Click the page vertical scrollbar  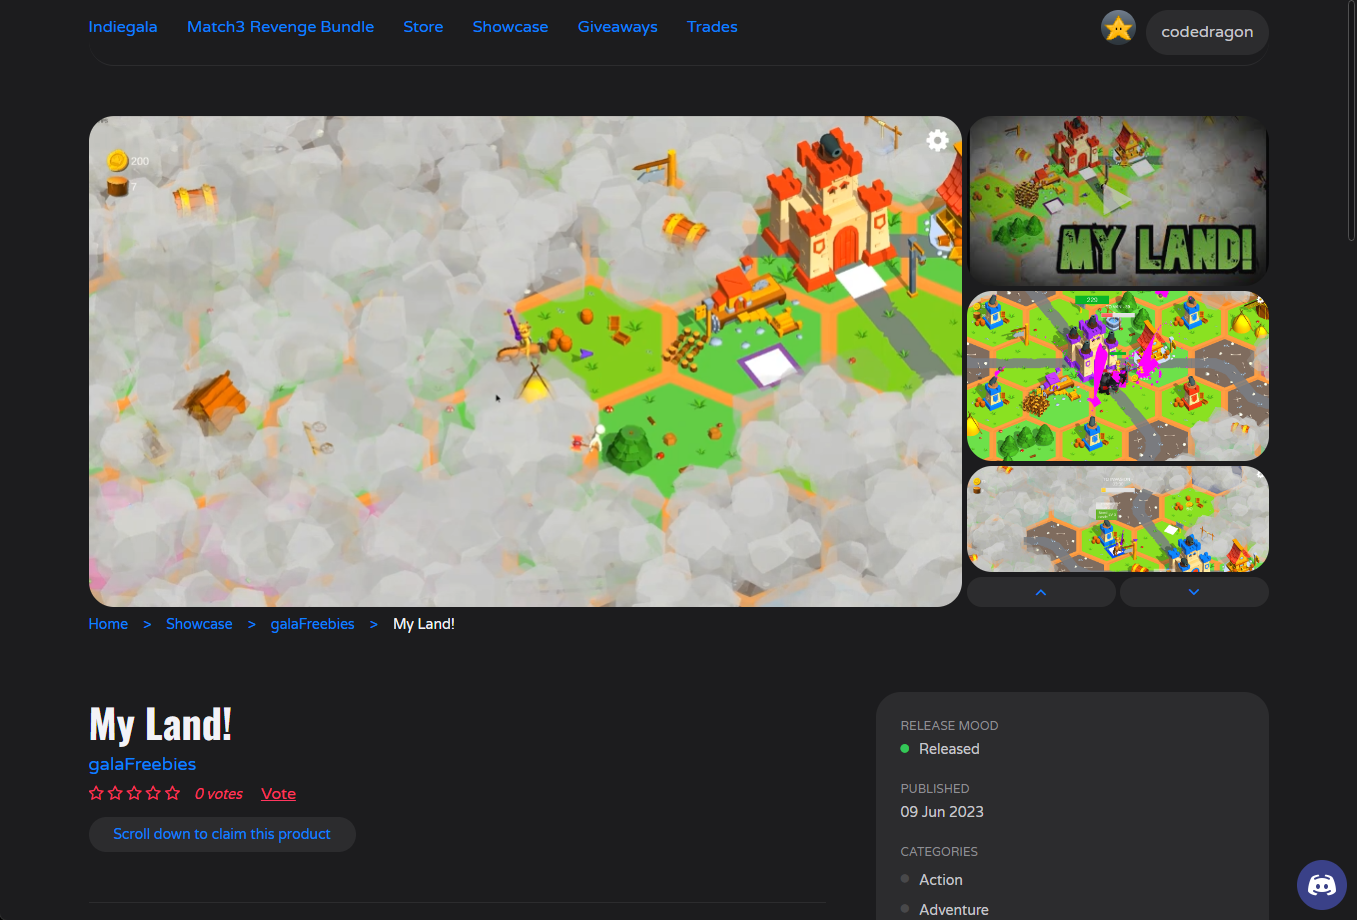(x=1351, y=120)
